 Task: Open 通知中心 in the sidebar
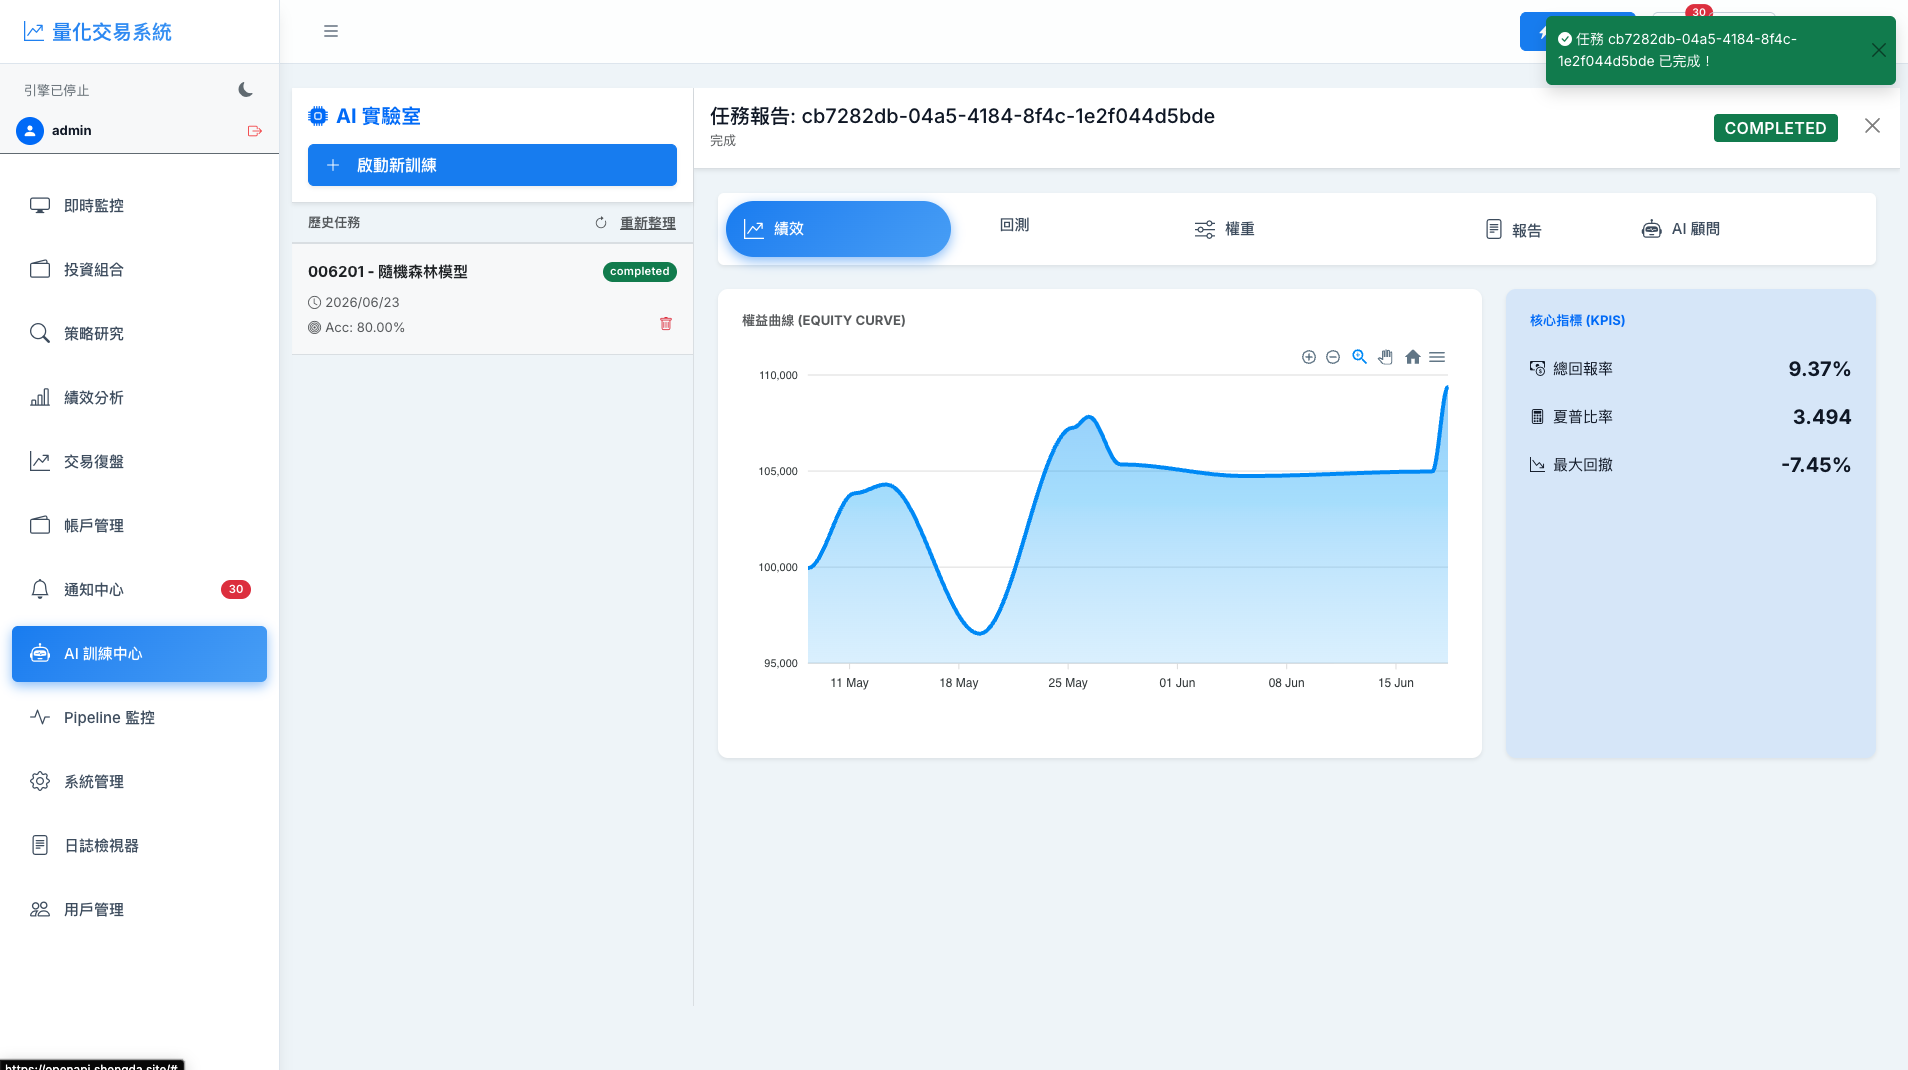tap(139, 590)
